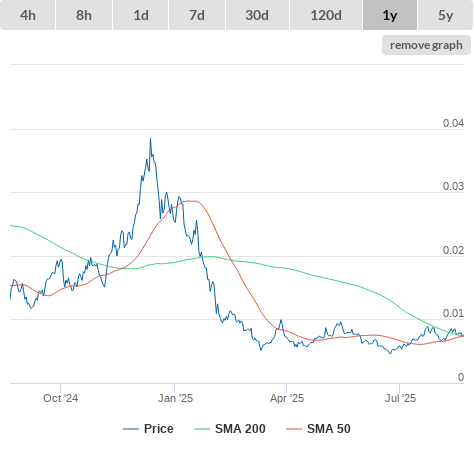
Task: Click the Apr '25 axis label
Action: [x=287, y=398]
